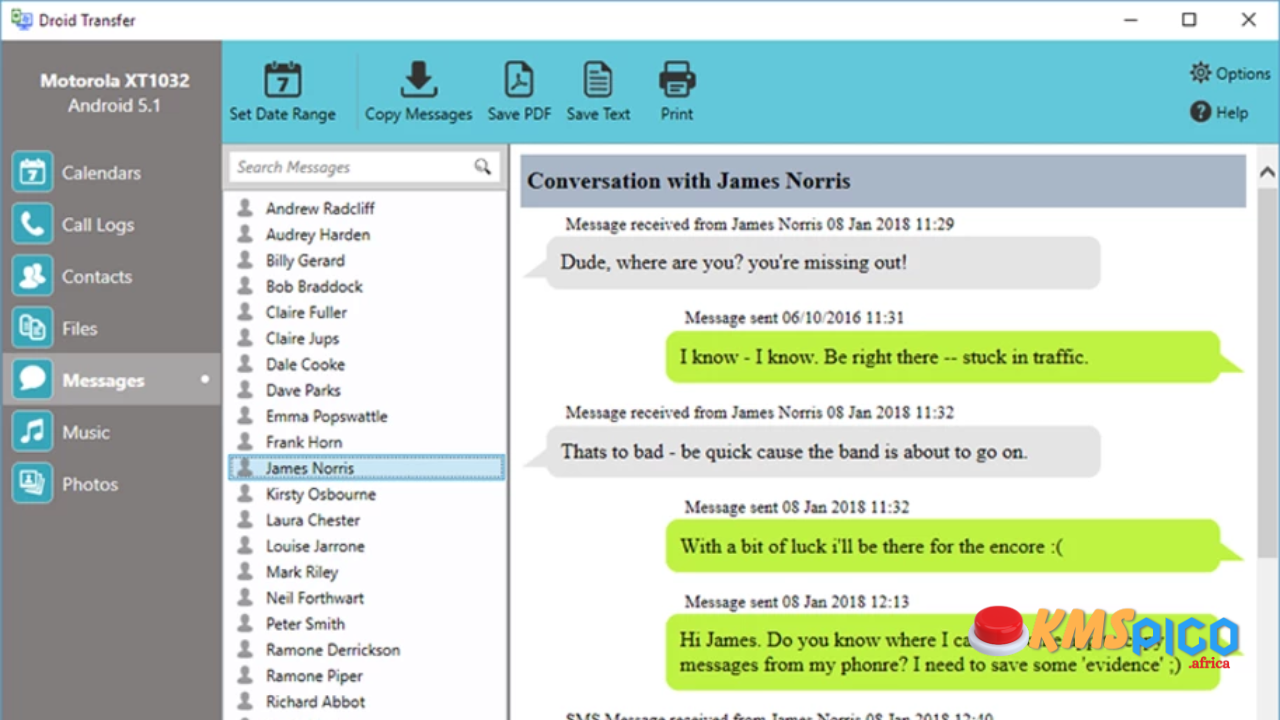This screenshot has height=720, width=1280.
Task: Select Ramone Derrickson conversation
Action: (x=332, y=650)
